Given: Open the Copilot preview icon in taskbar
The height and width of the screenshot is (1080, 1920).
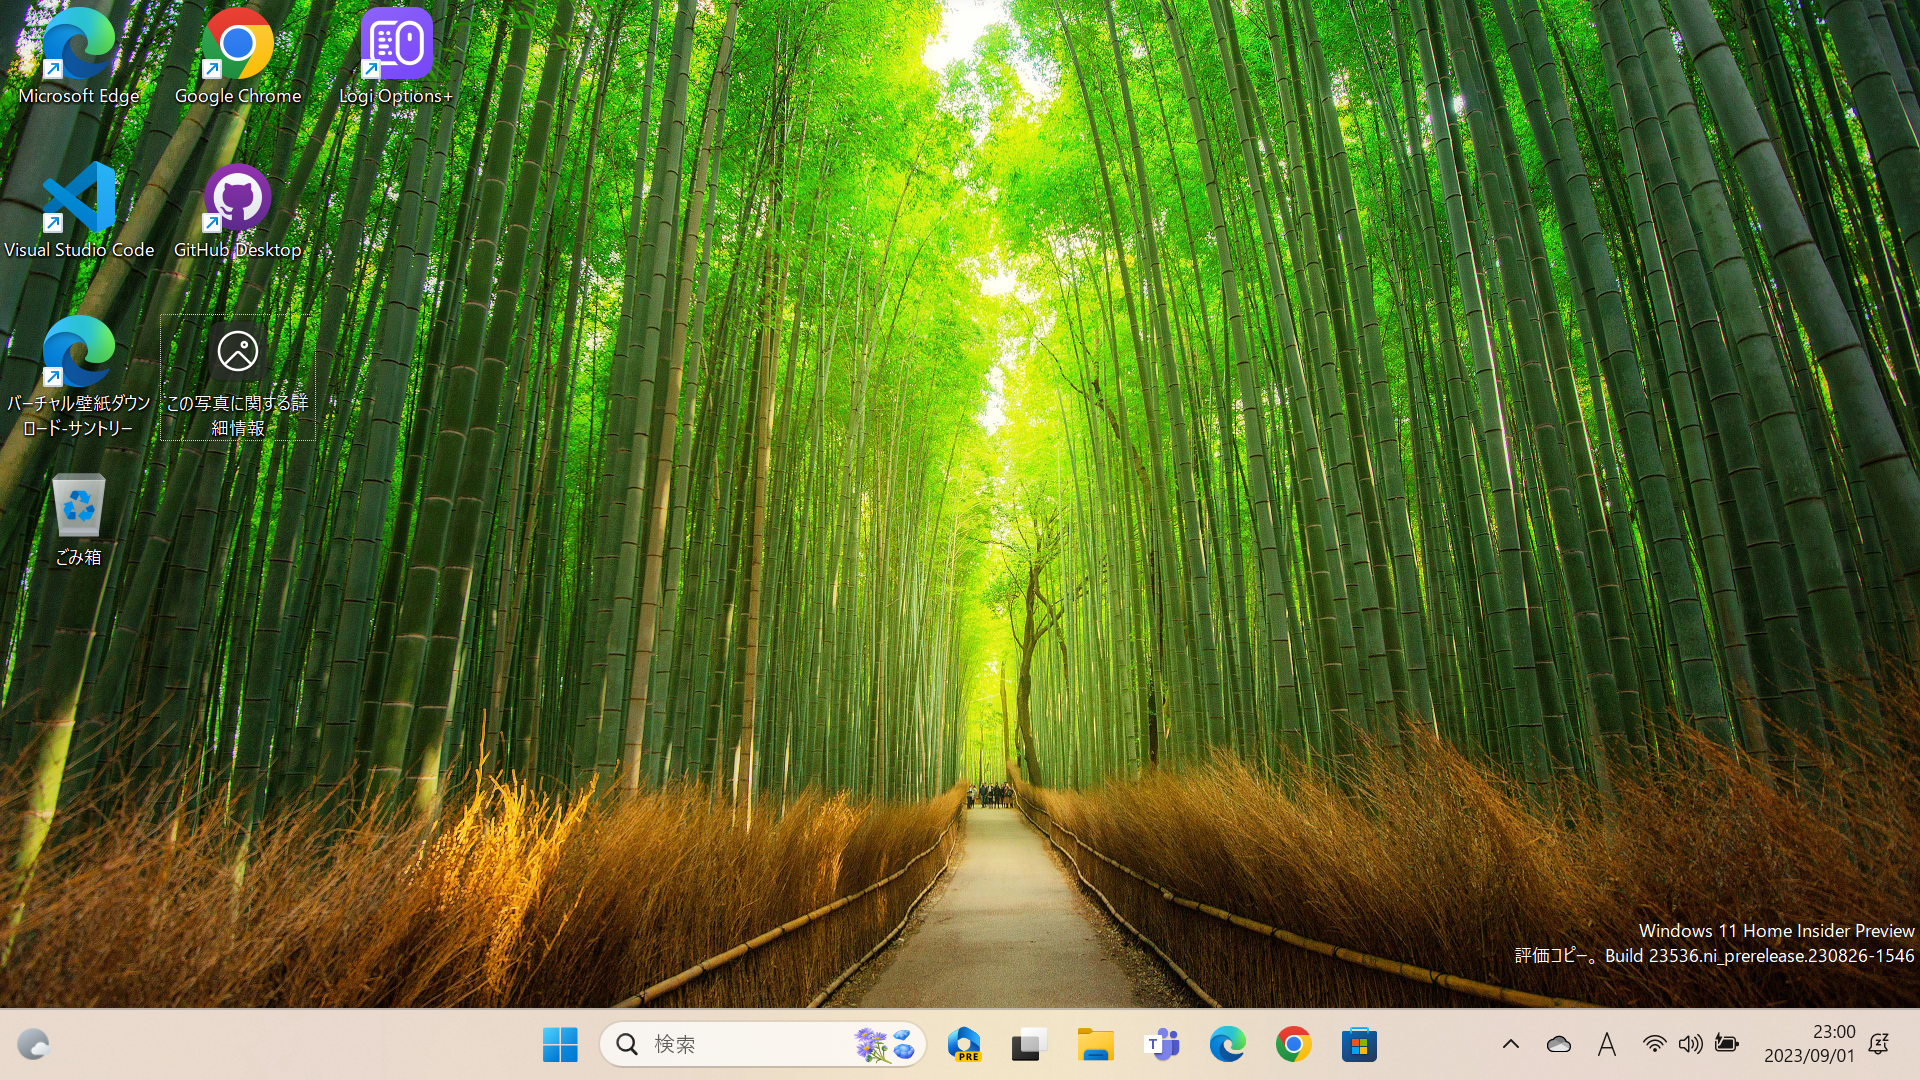Looking at the screenshot, I should click(x=964, y=1044).
